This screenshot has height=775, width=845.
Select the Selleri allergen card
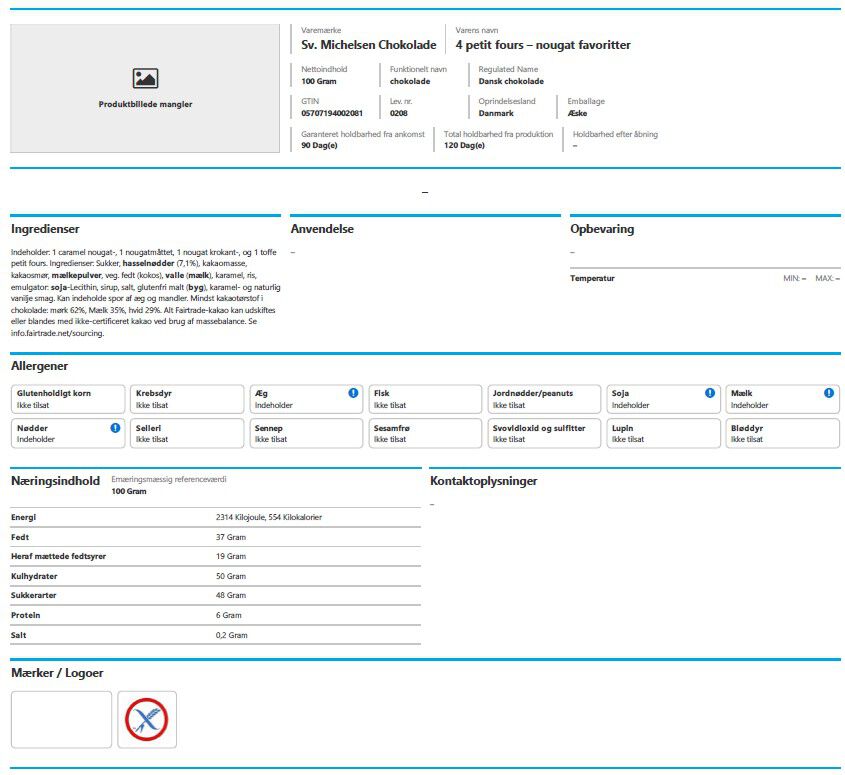click(187, 433)
